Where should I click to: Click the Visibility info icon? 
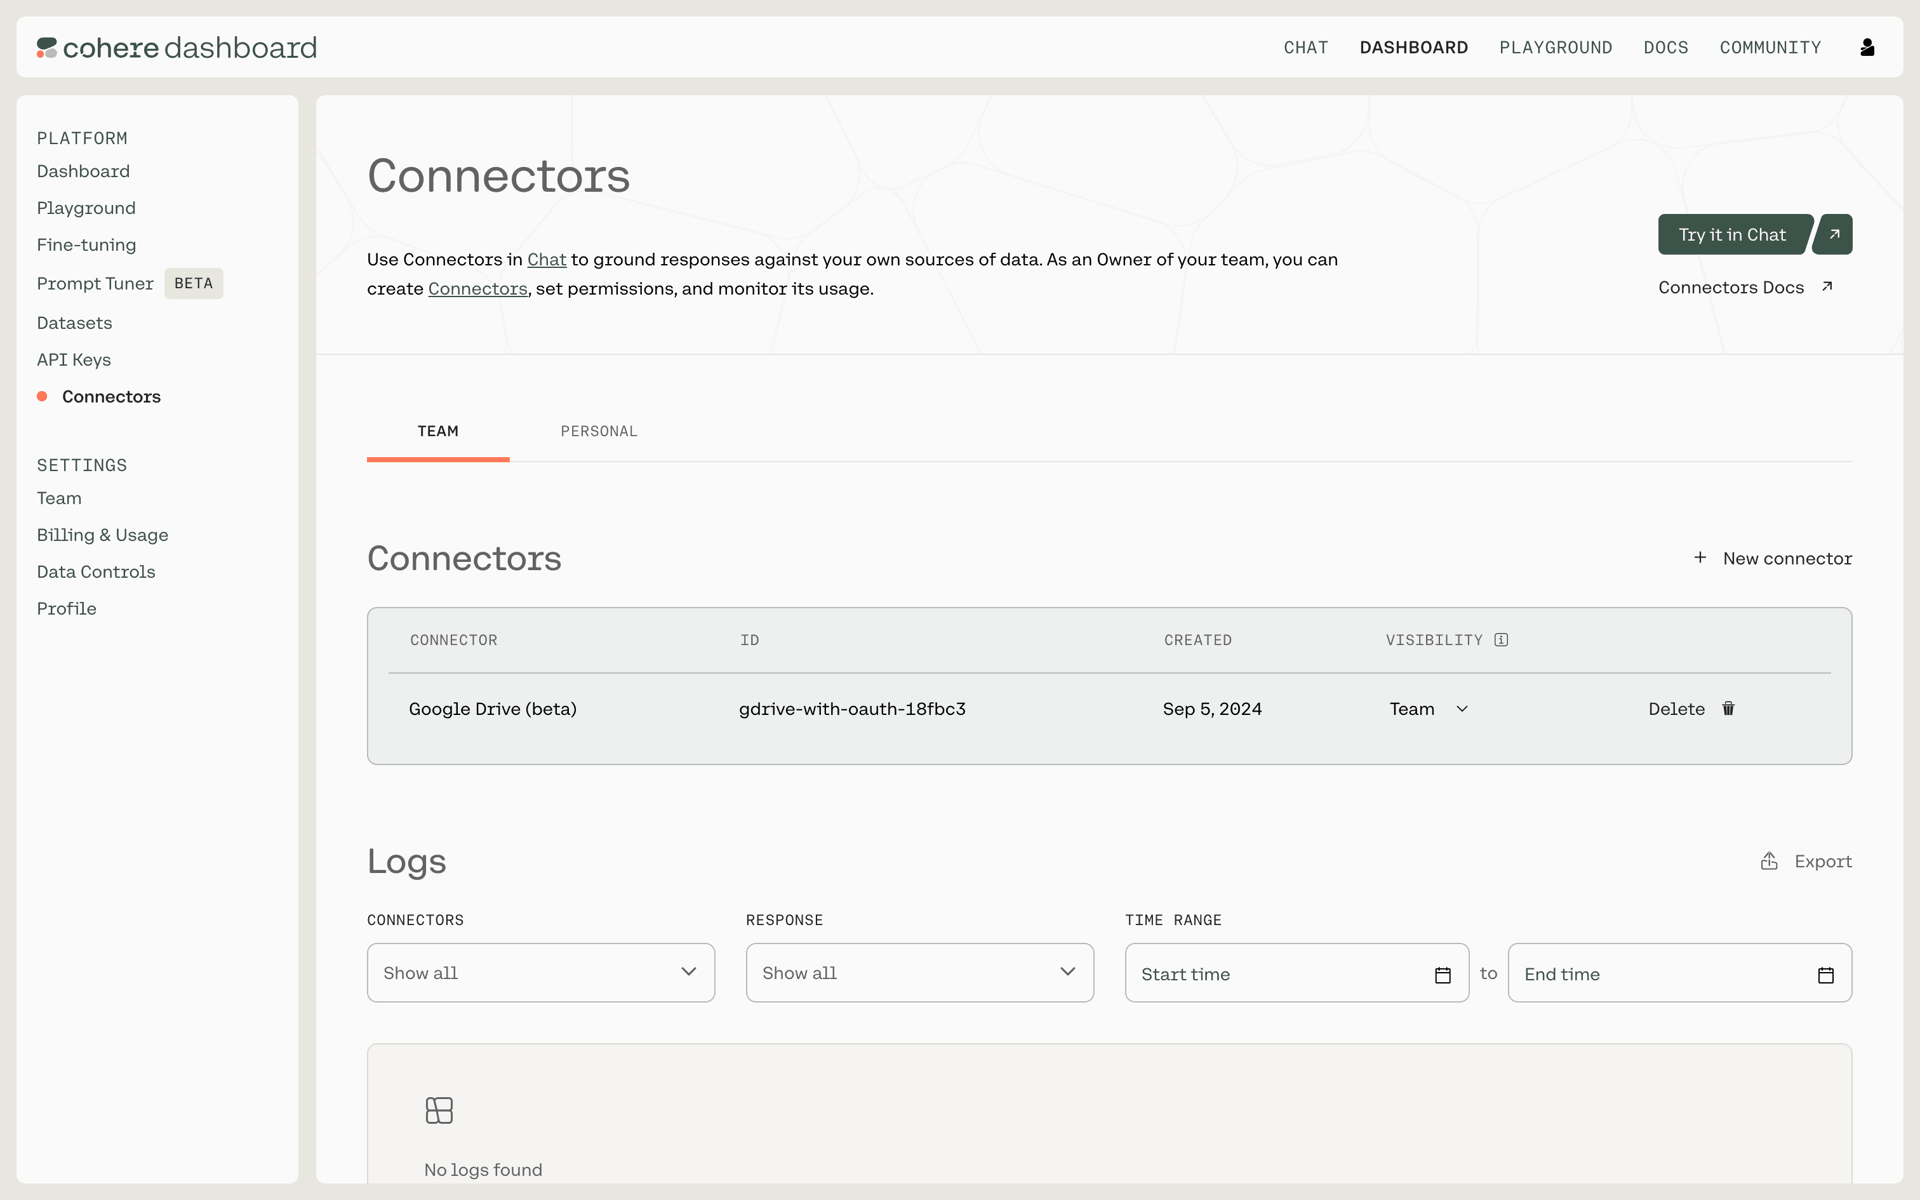coord(1501,640)
